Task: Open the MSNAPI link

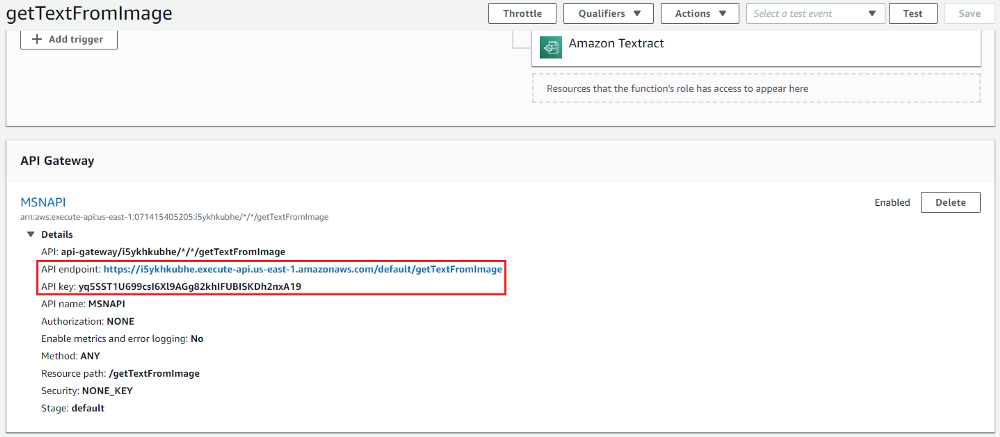Action: pyautogui.click(x=43, y=202)
